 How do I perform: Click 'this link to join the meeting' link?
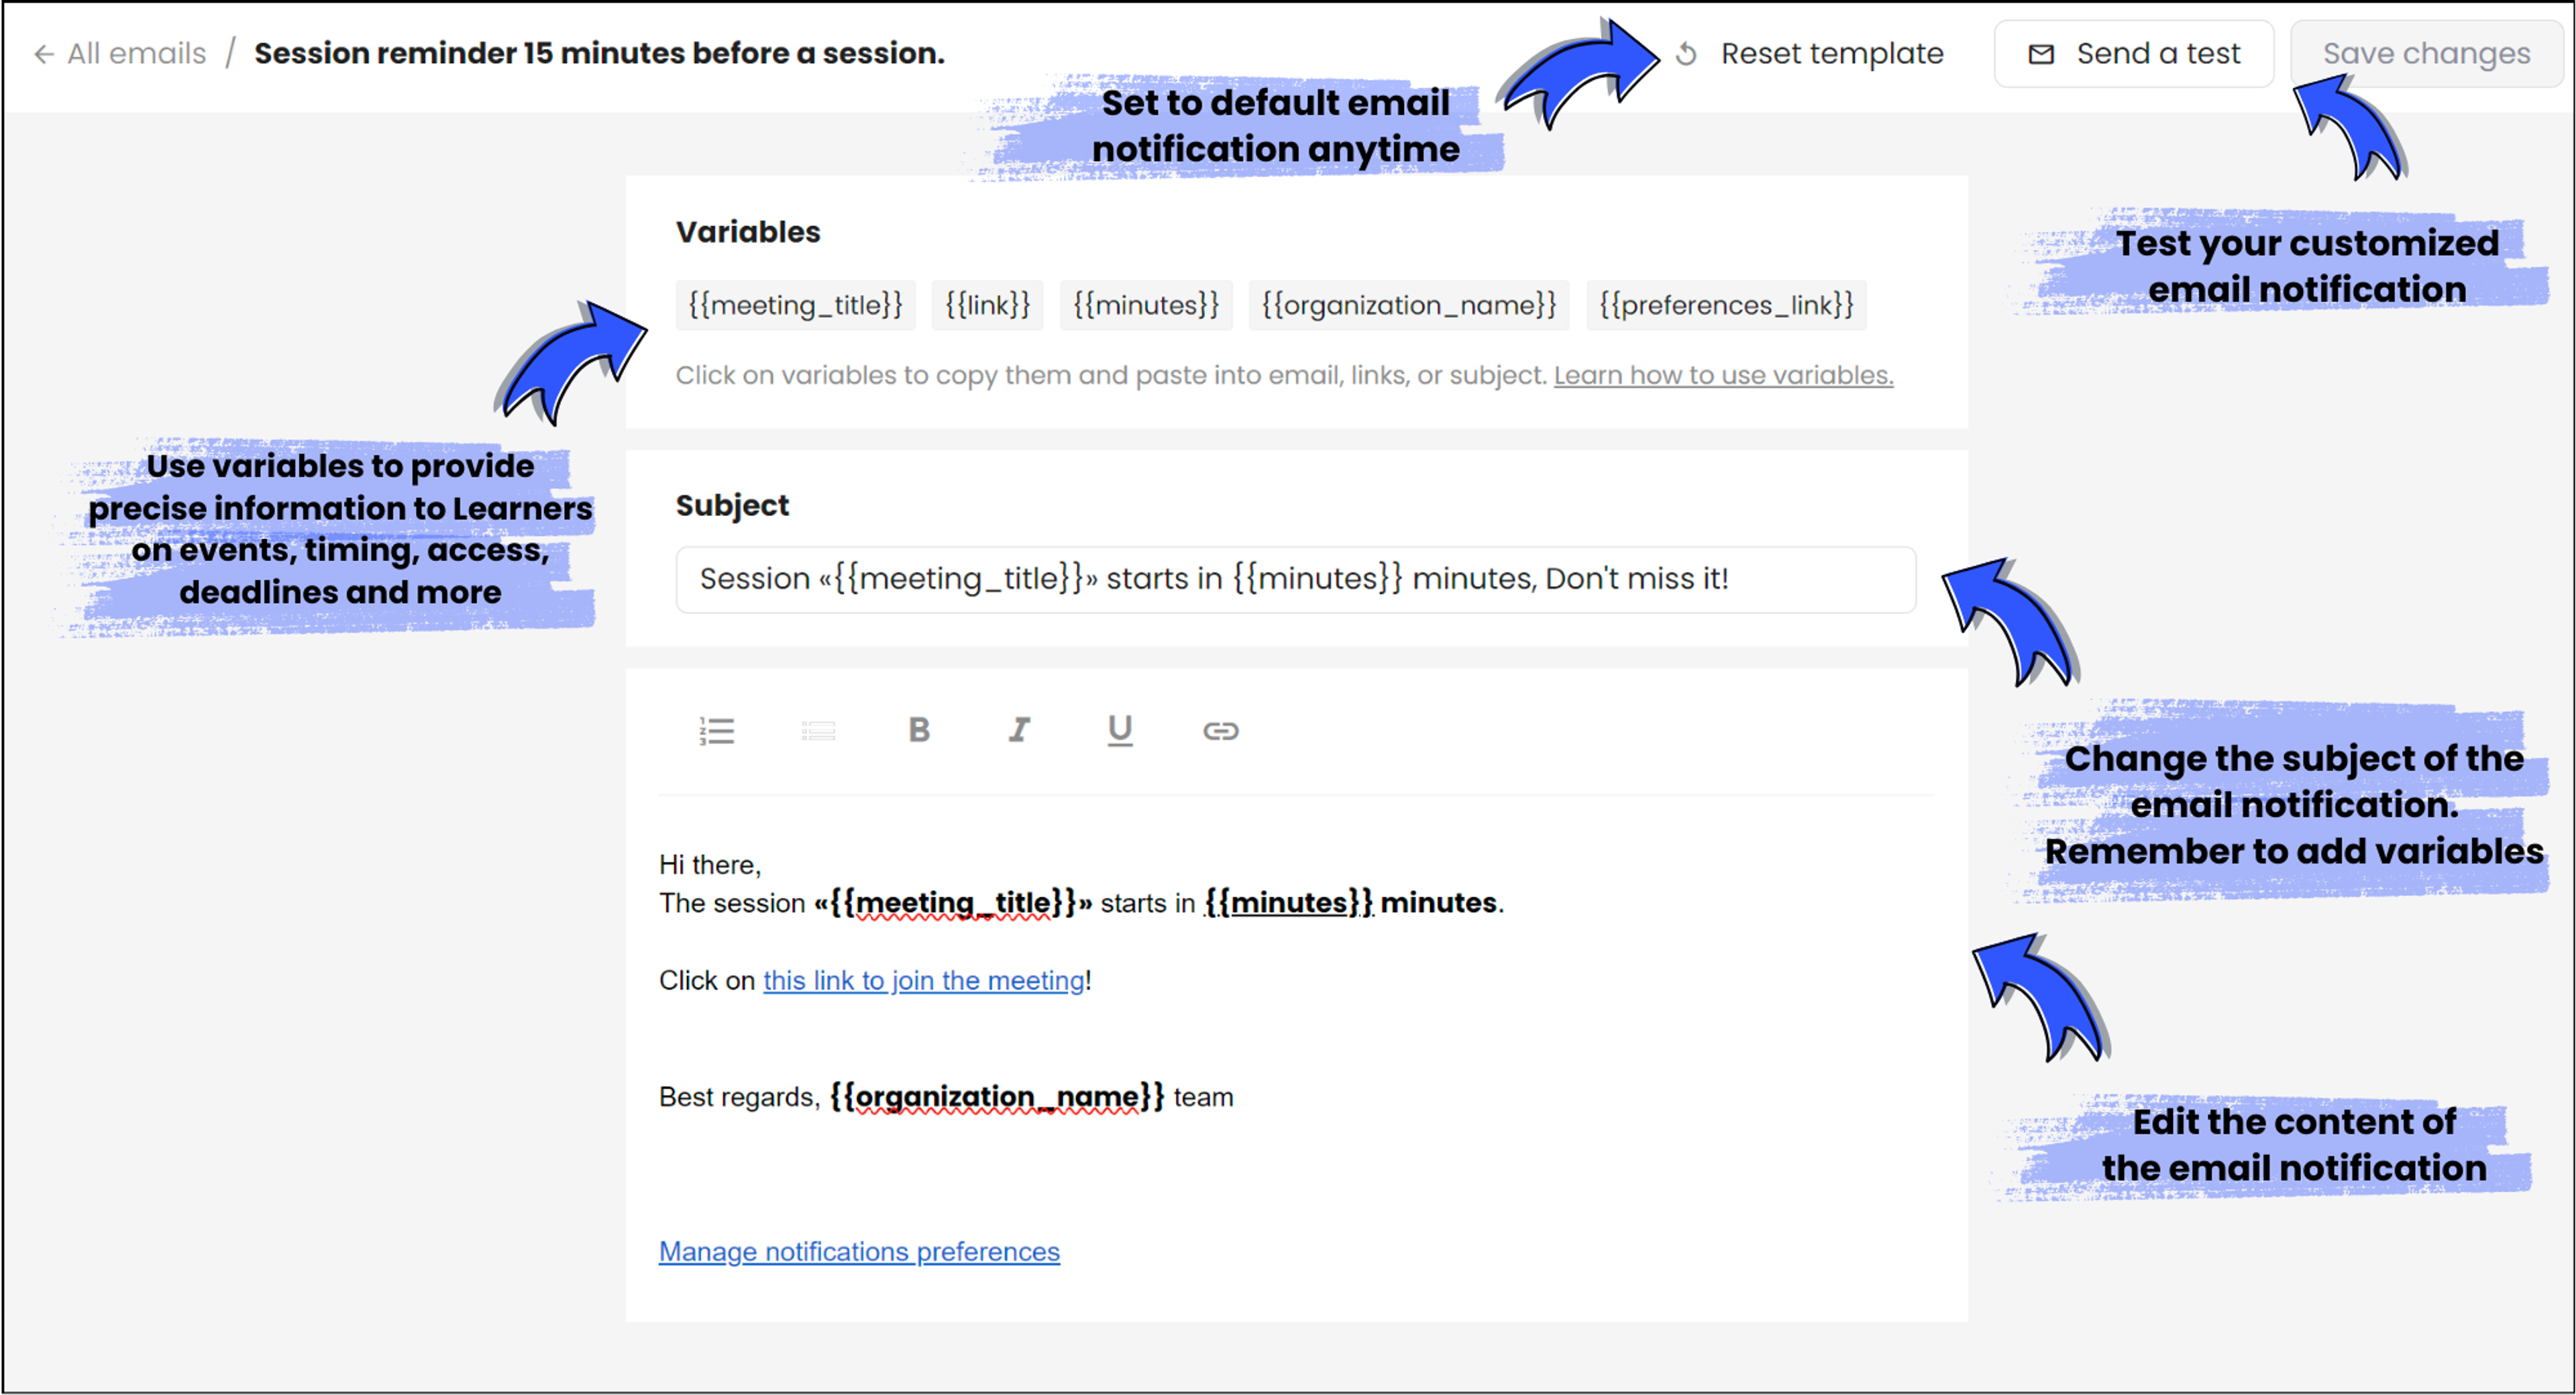pos(924,981)
